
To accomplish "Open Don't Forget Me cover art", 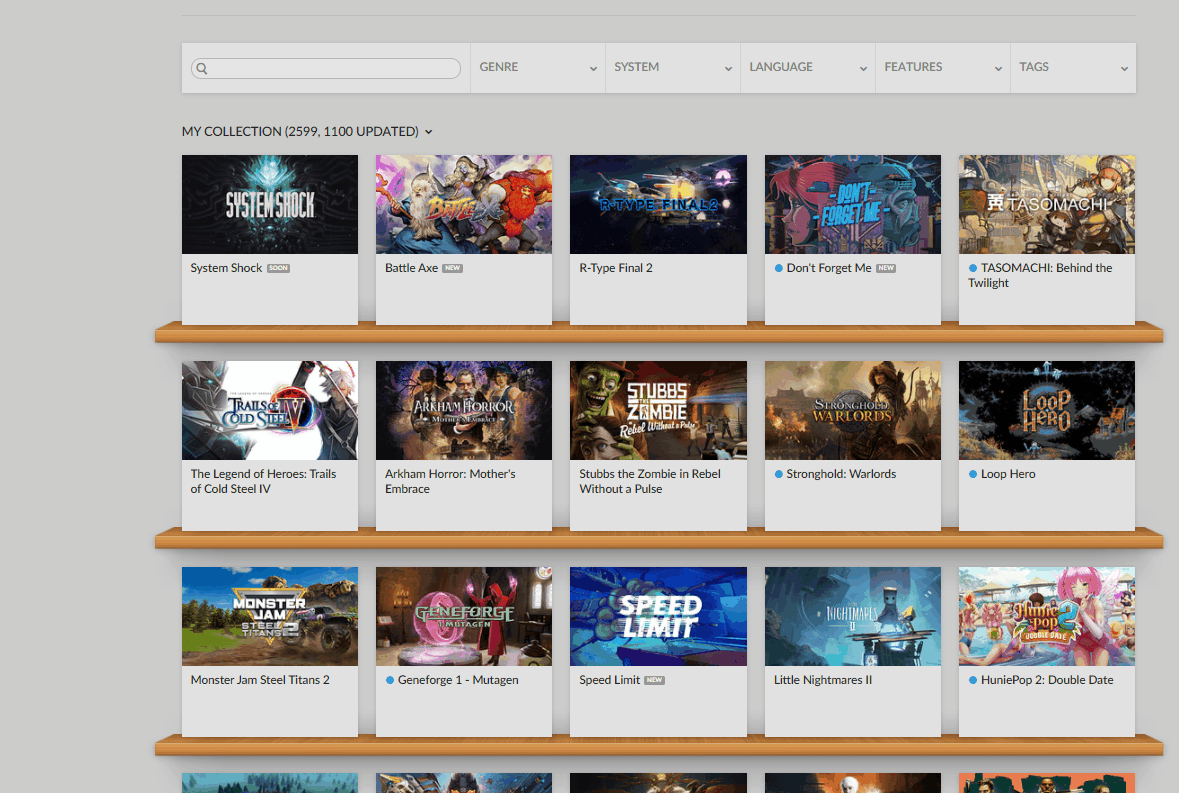I will [x=853, y=204].
